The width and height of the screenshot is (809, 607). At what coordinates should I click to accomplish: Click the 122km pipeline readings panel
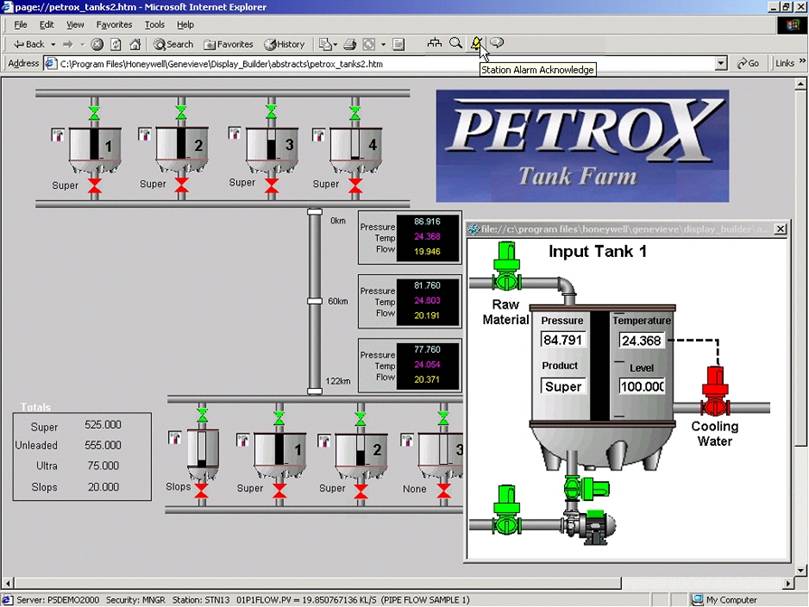point(410,365)
